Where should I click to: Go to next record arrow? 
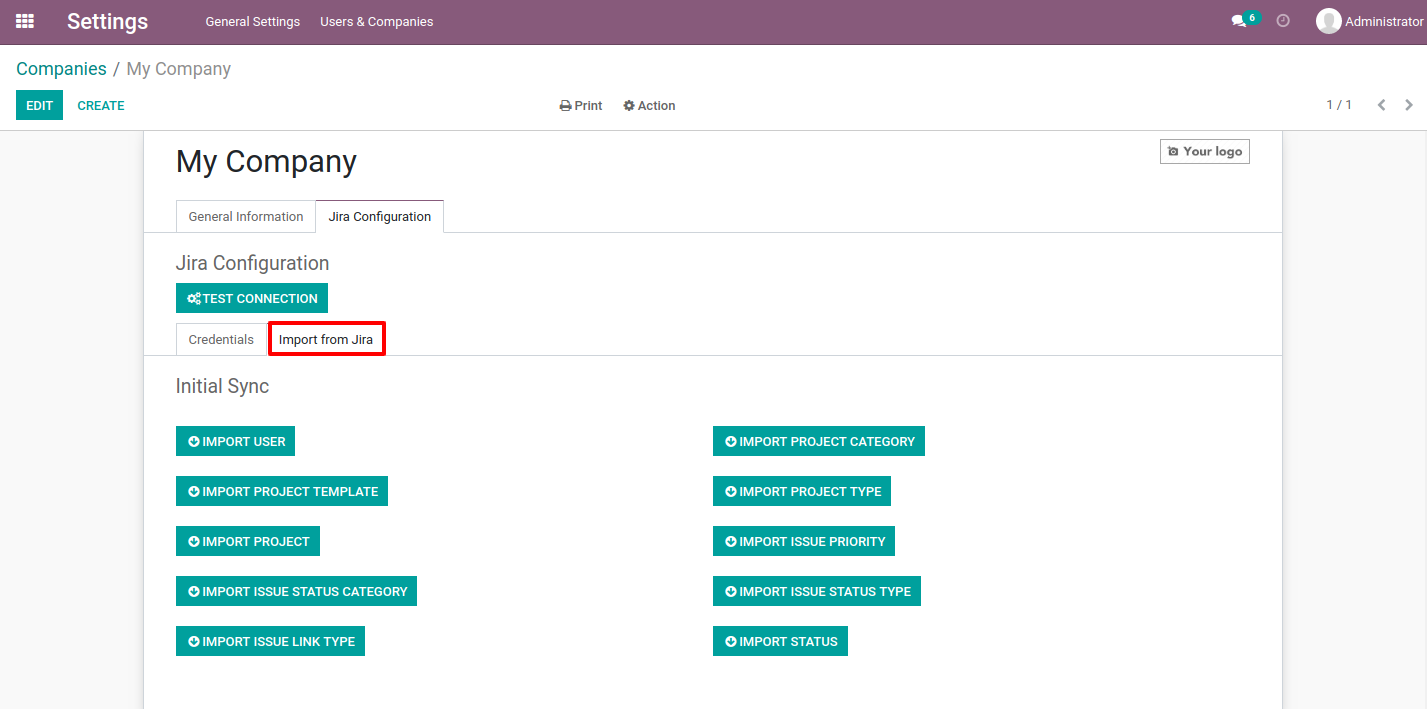(1409, 105)
